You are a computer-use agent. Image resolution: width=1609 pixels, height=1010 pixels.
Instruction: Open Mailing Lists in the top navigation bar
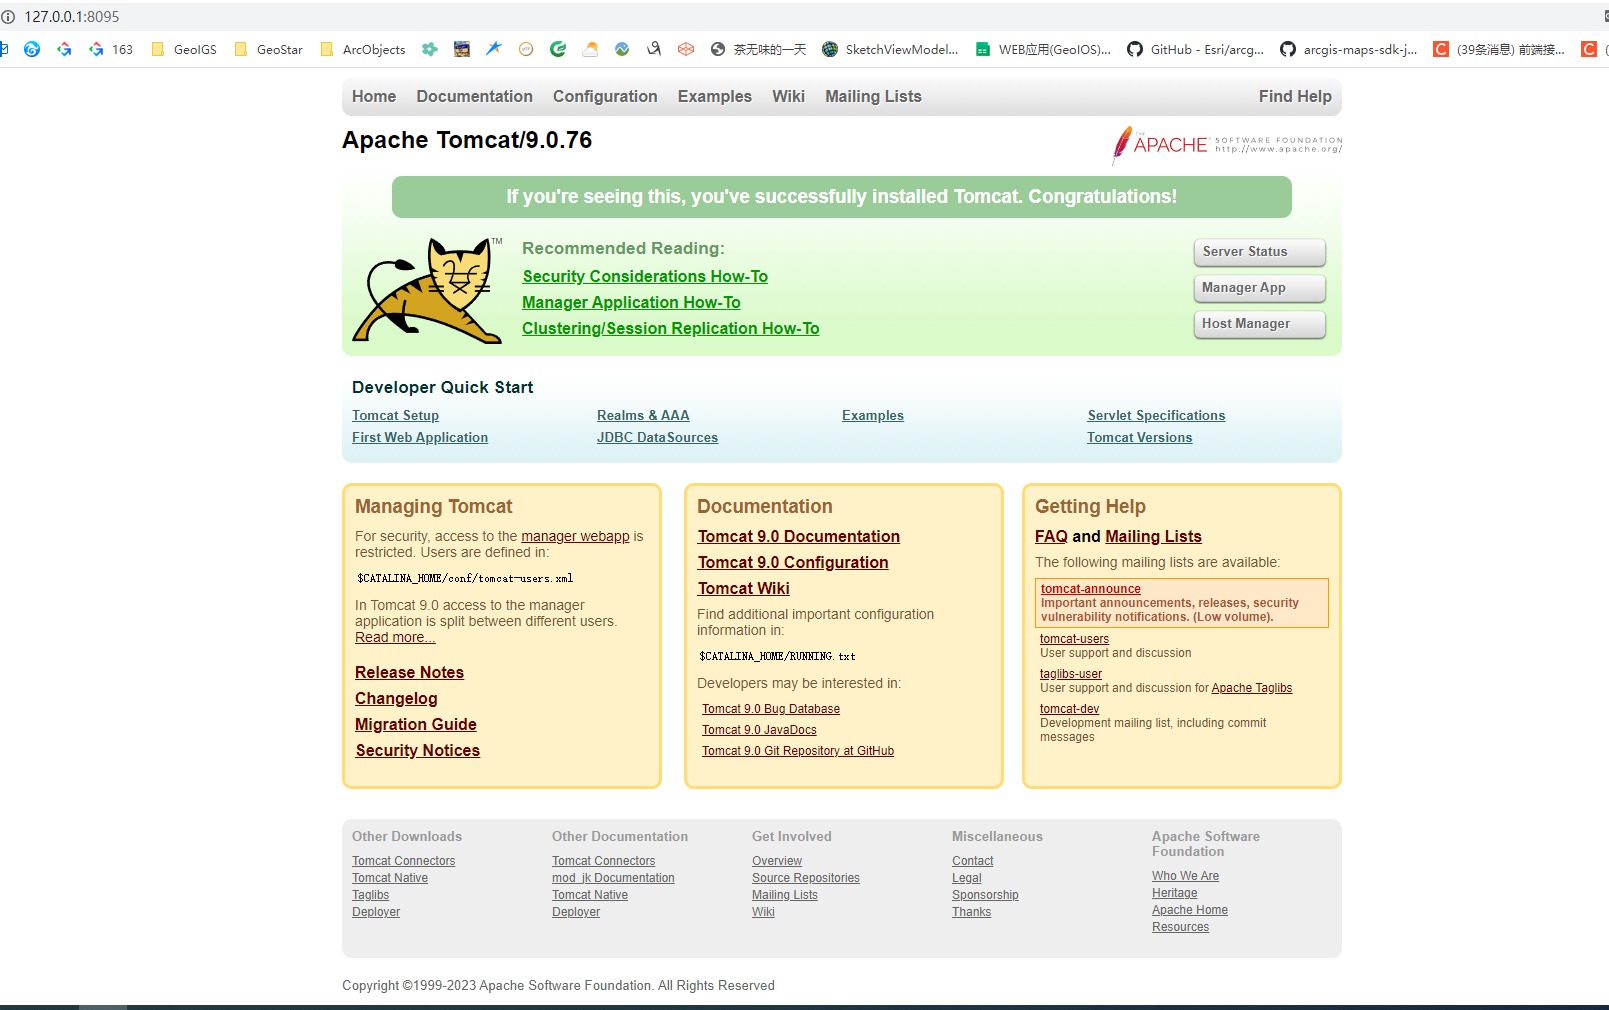pyautogui.click(x=873, y=96)
